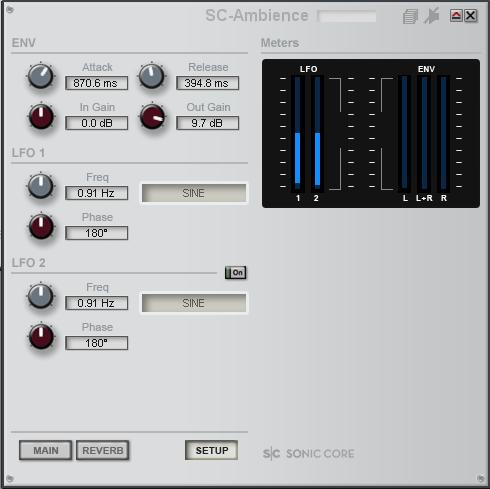
Task: Click the Attack knob
Action: 41,76
